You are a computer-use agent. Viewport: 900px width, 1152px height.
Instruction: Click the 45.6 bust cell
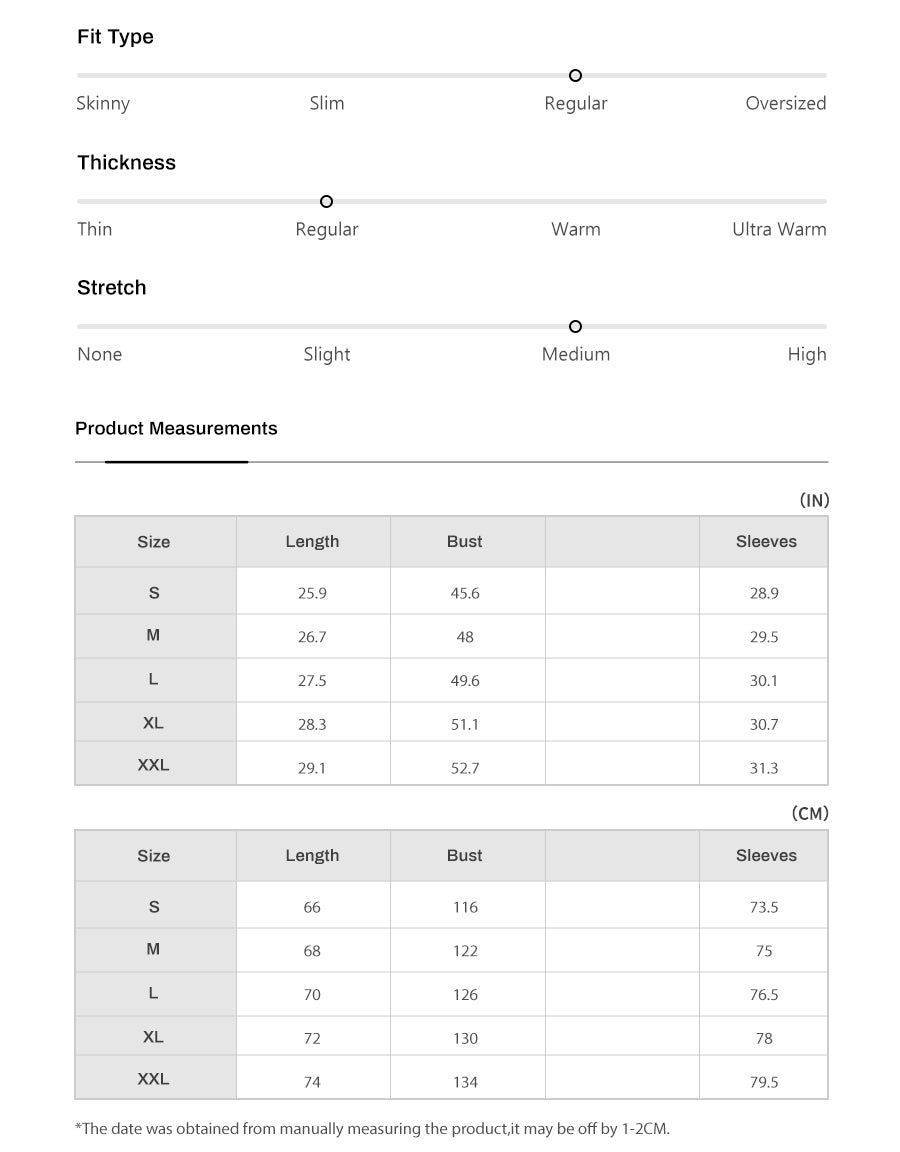tap(465, 593)
